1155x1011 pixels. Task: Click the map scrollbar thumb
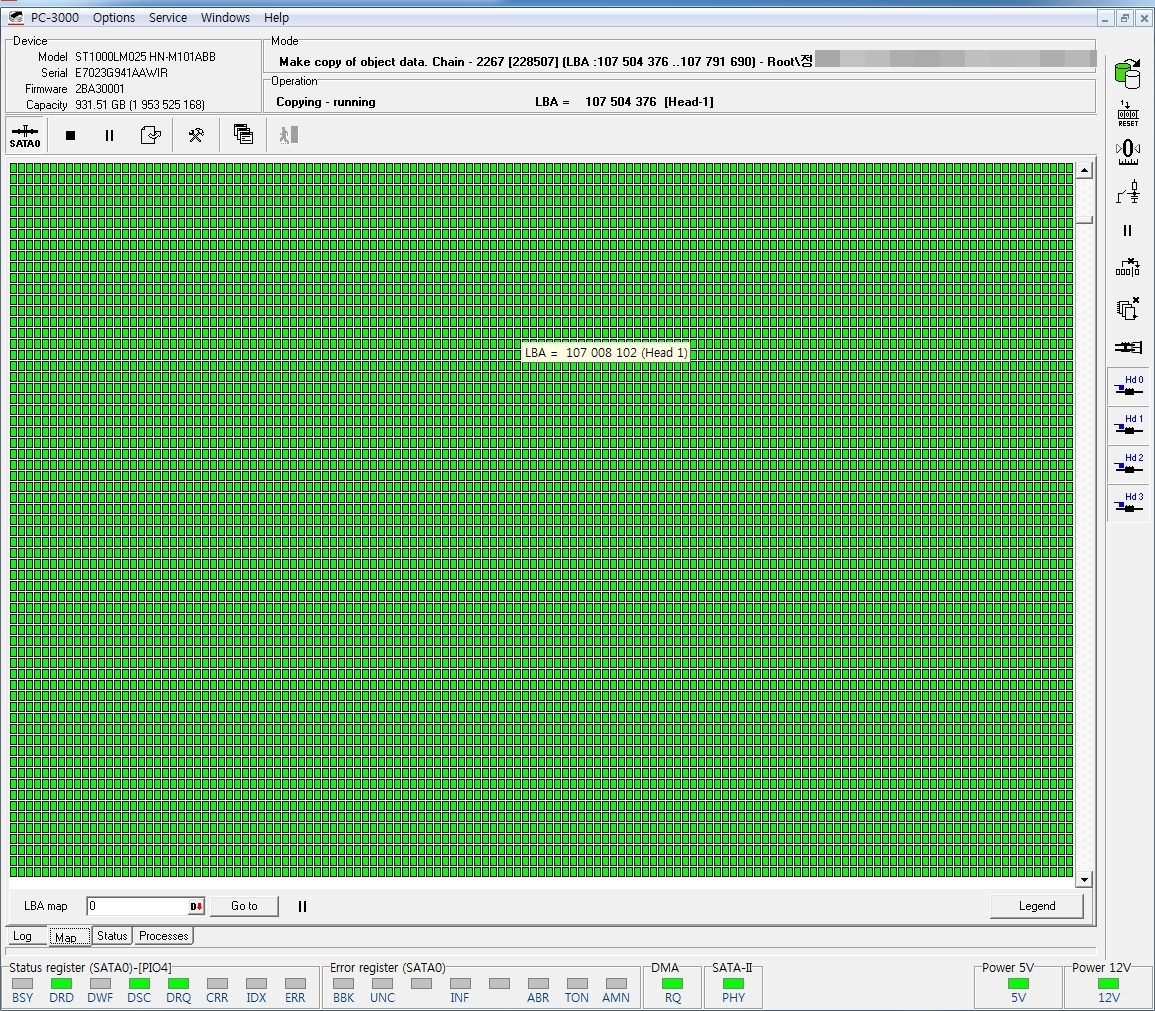click(1084, 219)
